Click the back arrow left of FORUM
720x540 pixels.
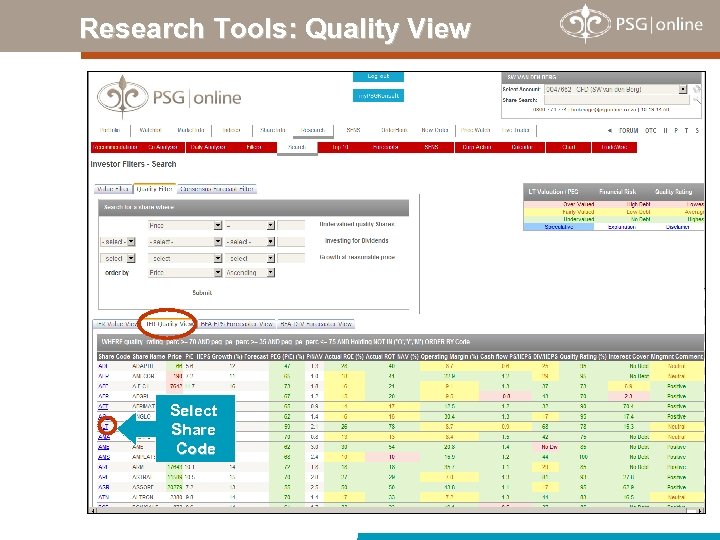(609, 130)
